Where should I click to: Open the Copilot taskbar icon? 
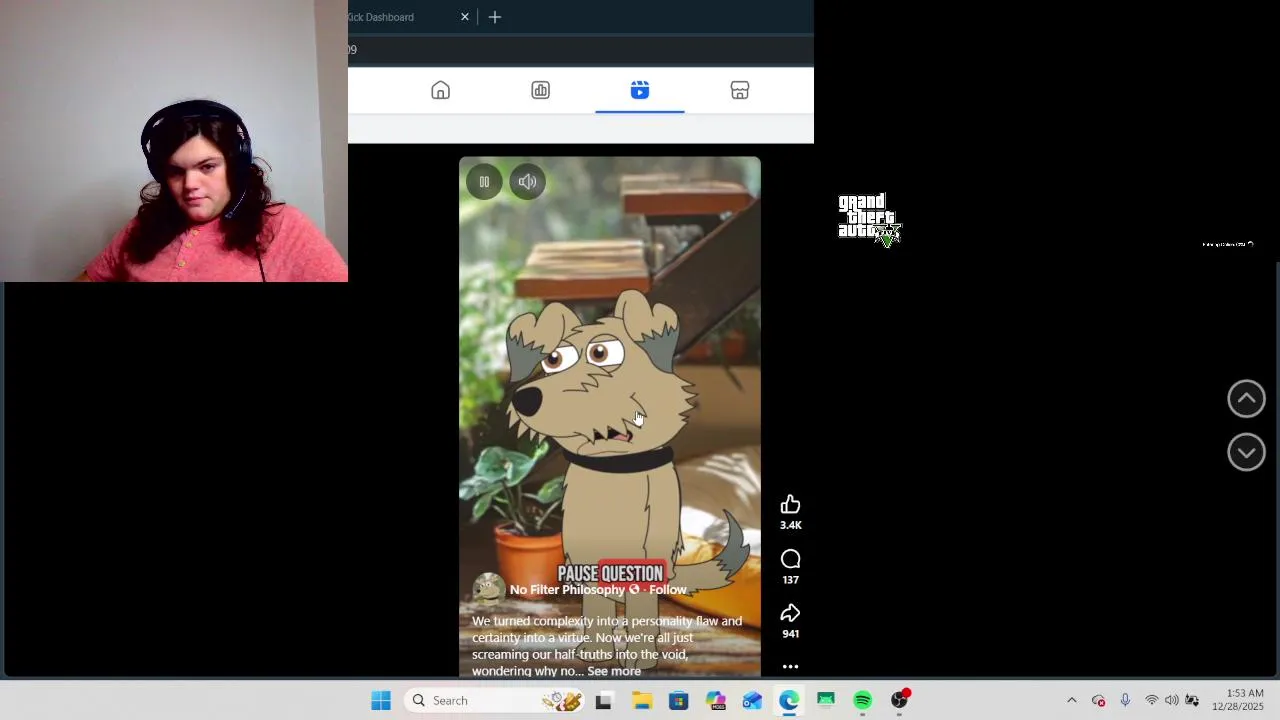click(x=716, y=701)
